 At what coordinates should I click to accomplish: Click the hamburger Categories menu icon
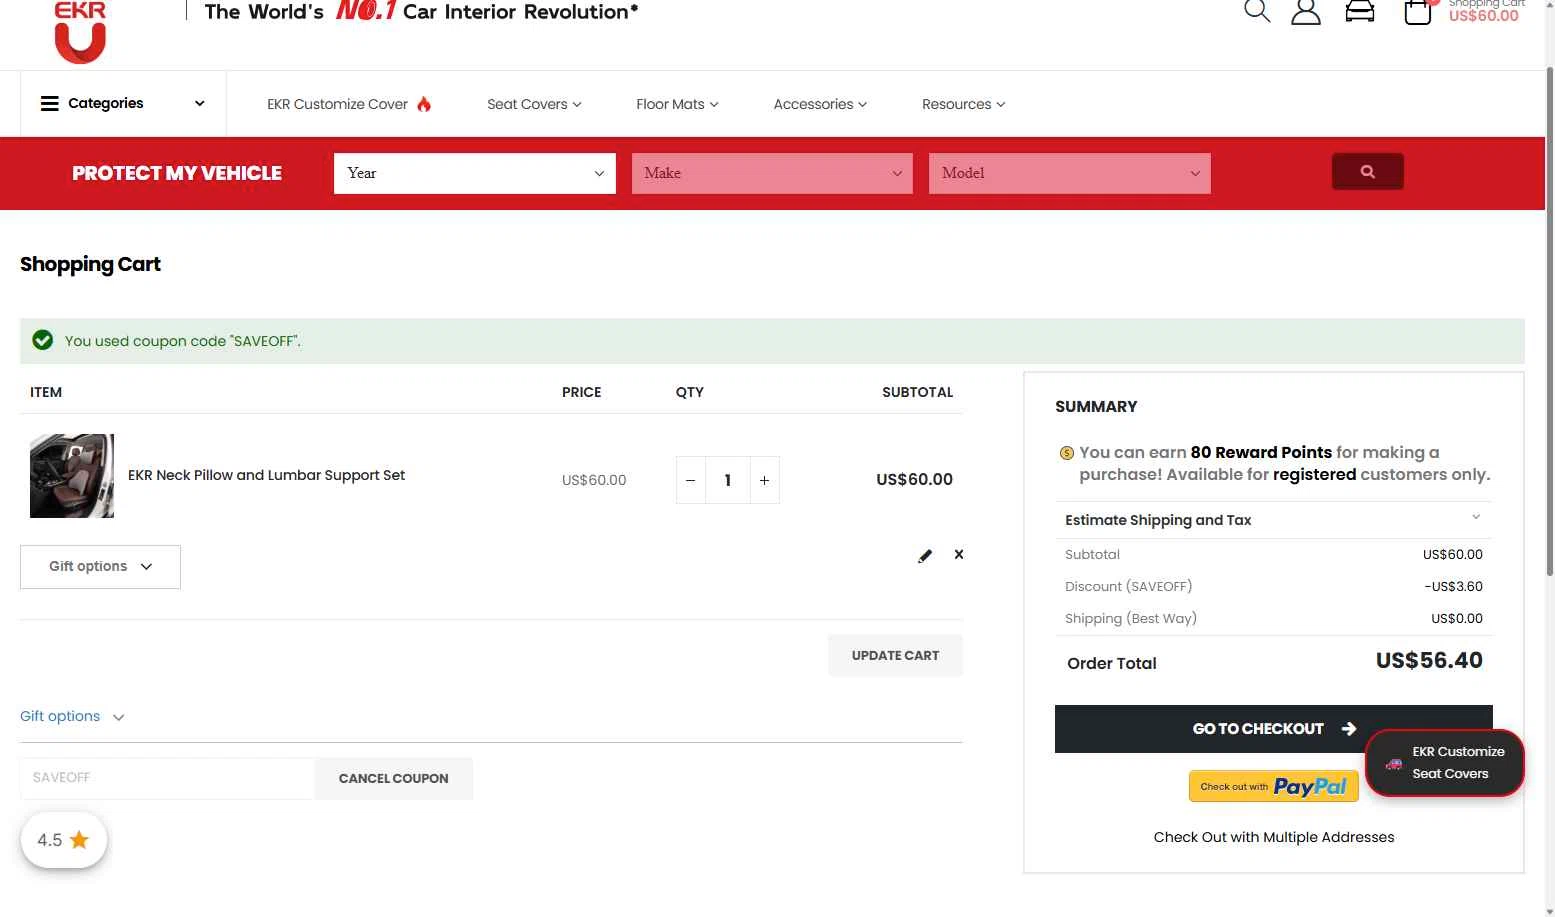click(x=49, y=103)
